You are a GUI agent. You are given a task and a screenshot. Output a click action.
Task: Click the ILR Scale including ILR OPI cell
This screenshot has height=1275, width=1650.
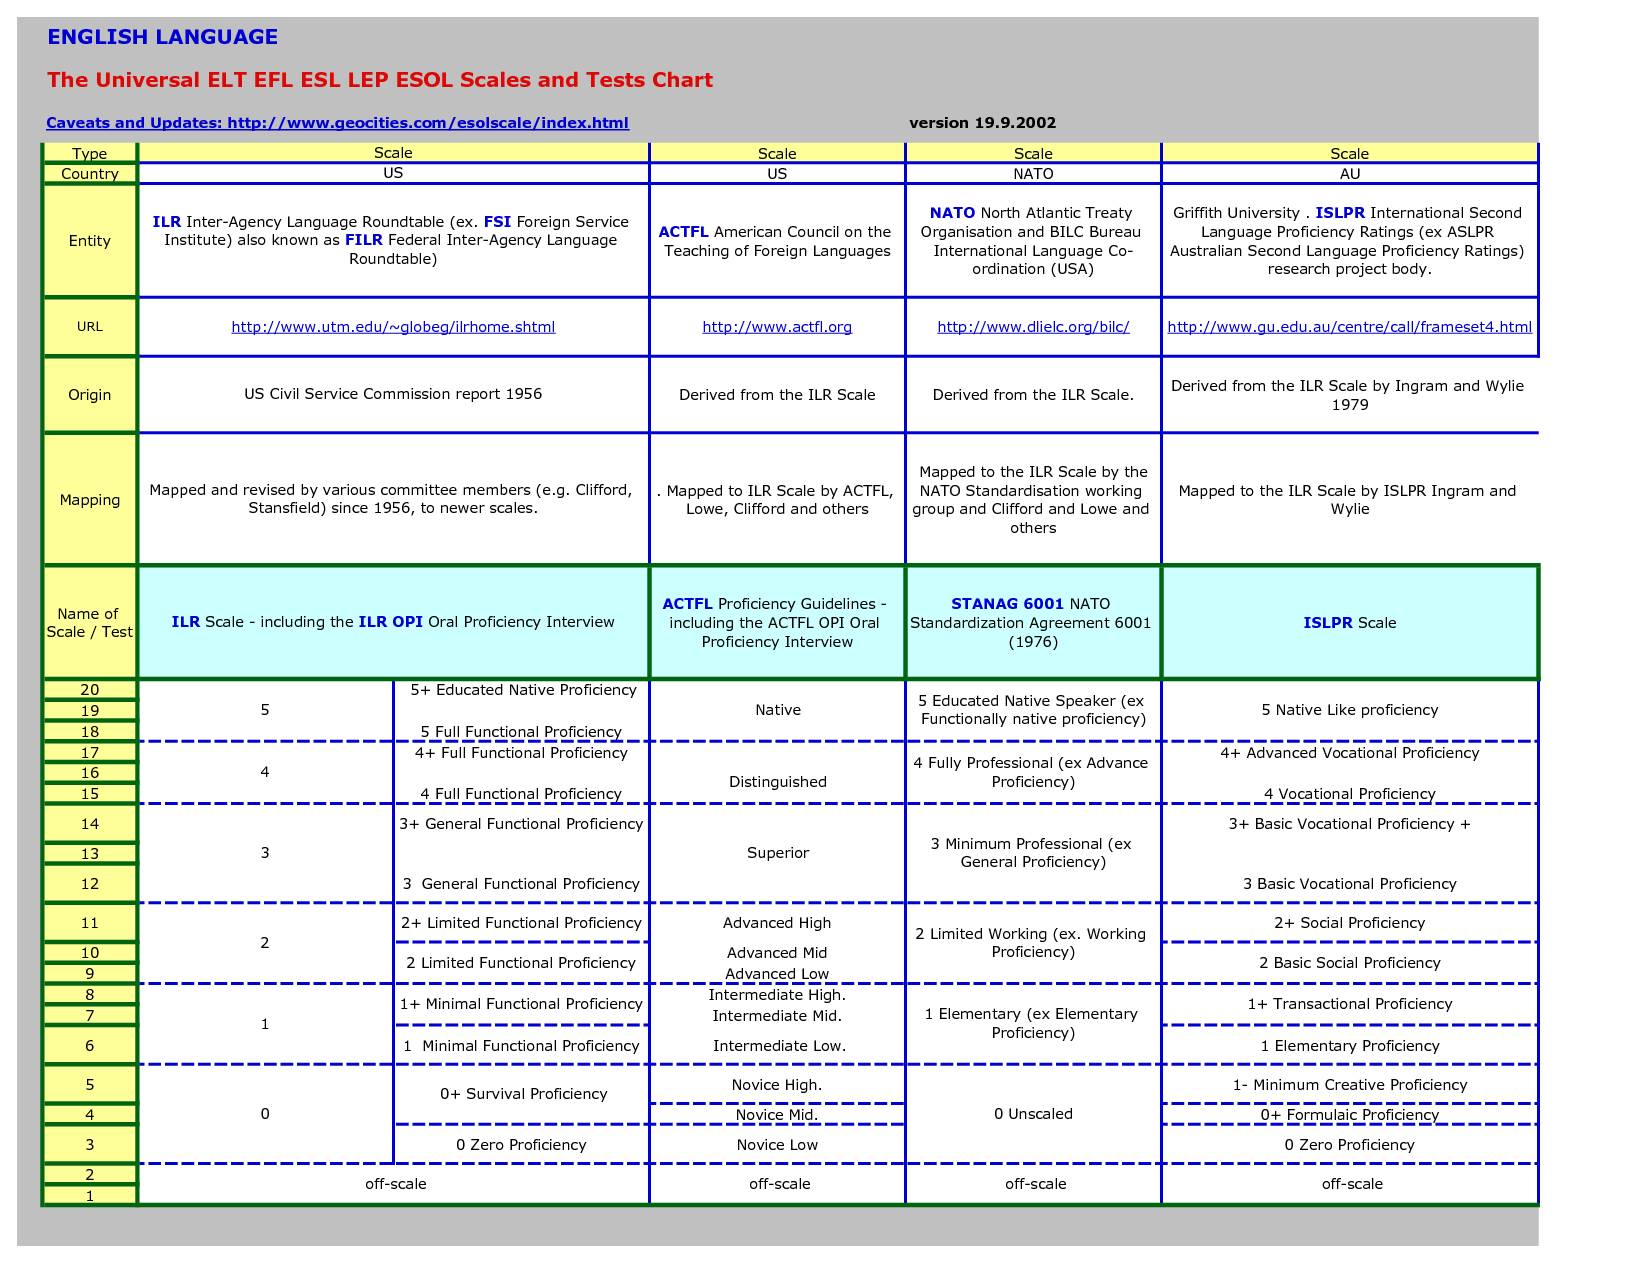click(393, 622)
